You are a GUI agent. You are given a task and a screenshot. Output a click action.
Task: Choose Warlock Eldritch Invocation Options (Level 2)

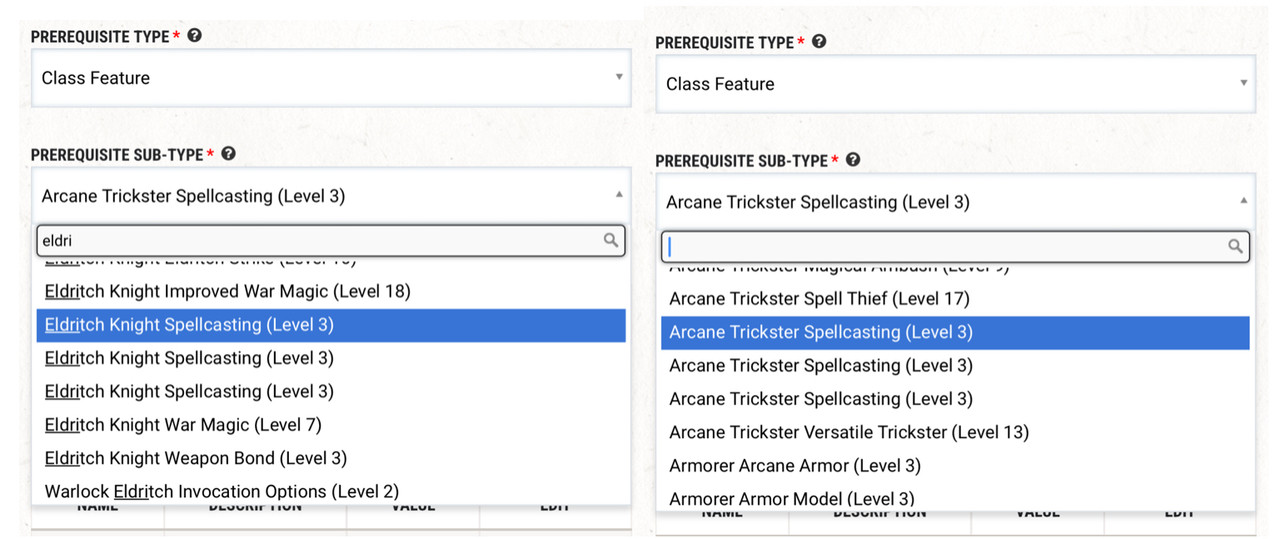tap(331, 491)
